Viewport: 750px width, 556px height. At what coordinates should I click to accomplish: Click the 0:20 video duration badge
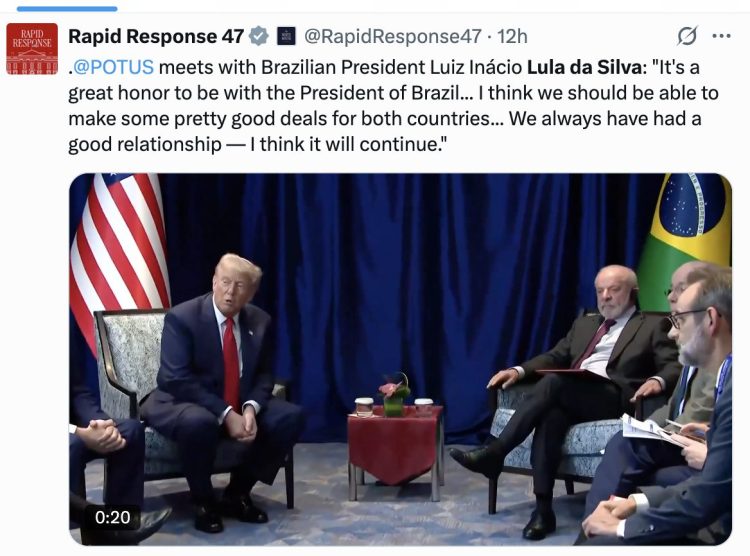(x=113, y=518)
